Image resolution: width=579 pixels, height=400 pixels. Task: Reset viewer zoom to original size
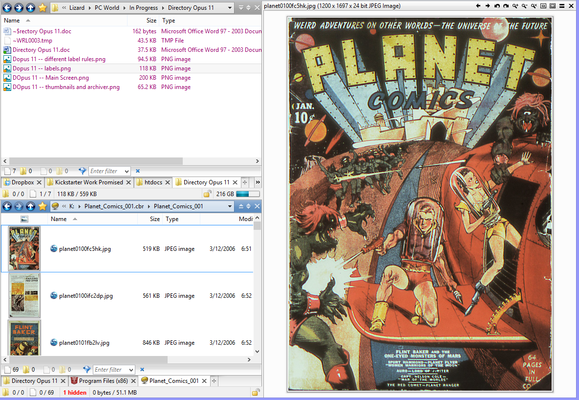(534, 6)
